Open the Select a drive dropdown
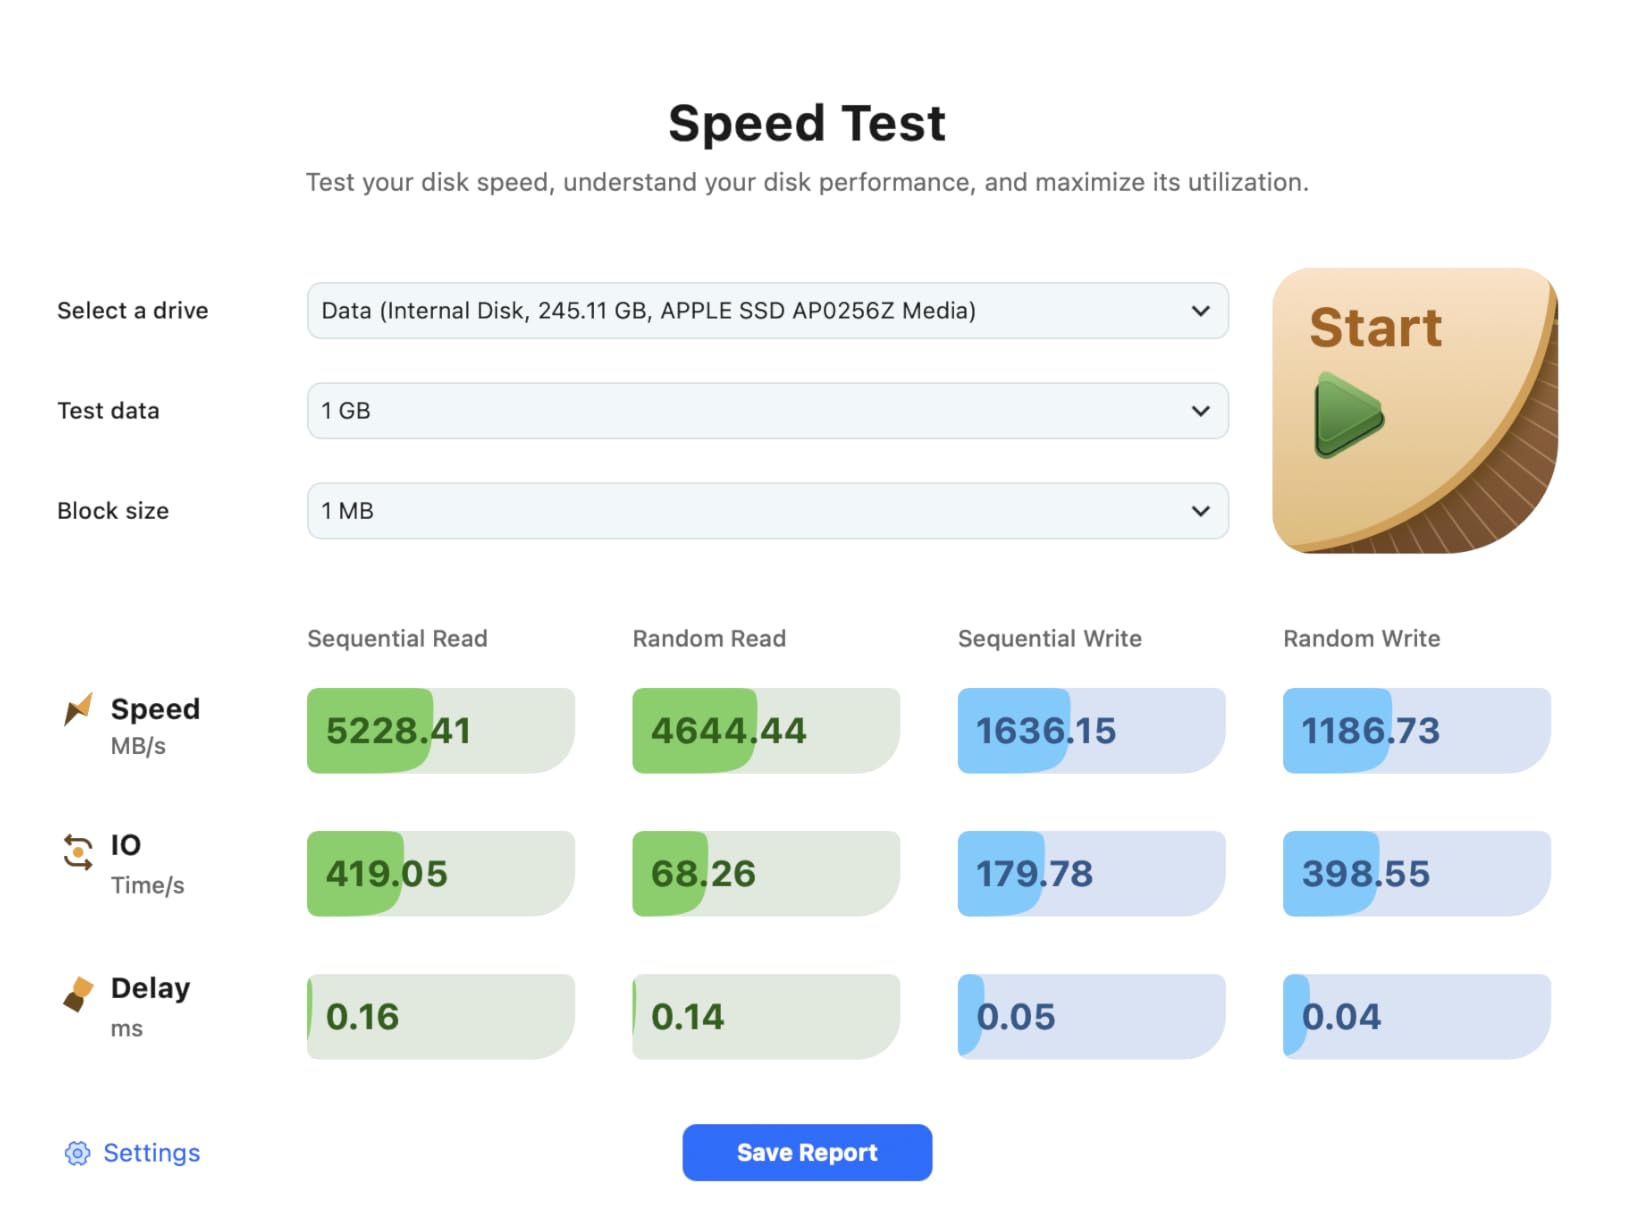The height and width of the screenshot is (1230, 1625). [x=767, y=311]
